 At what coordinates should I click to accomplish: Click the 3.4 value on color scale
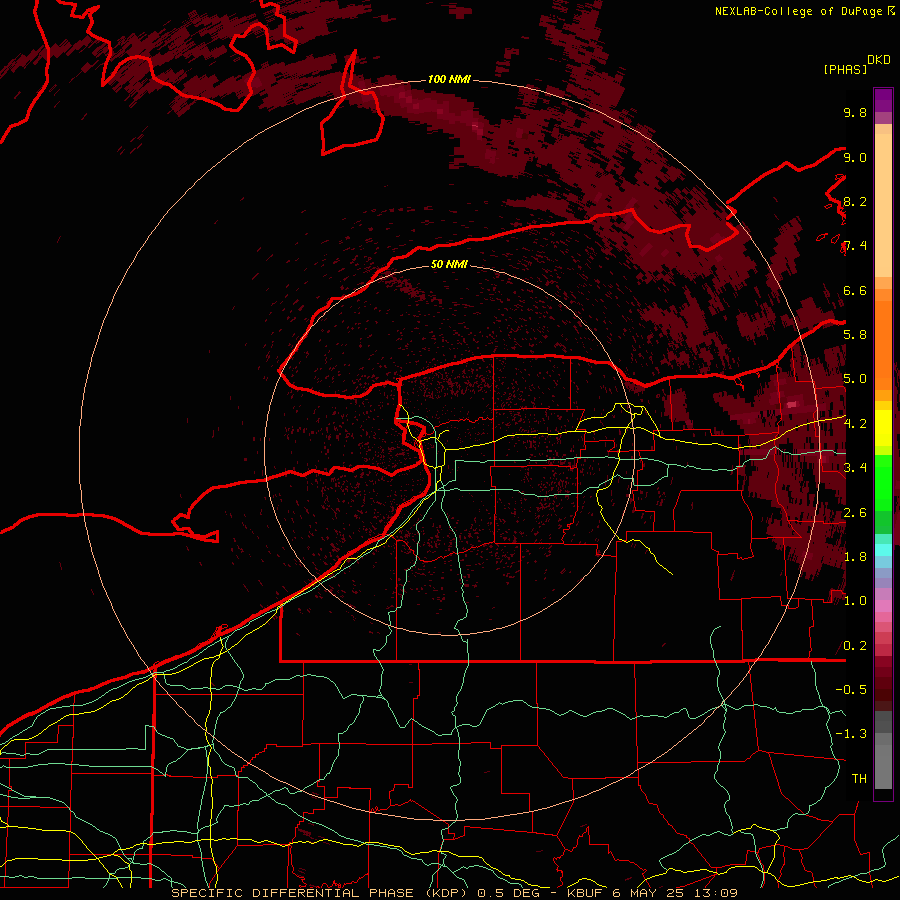click(855, 467)
